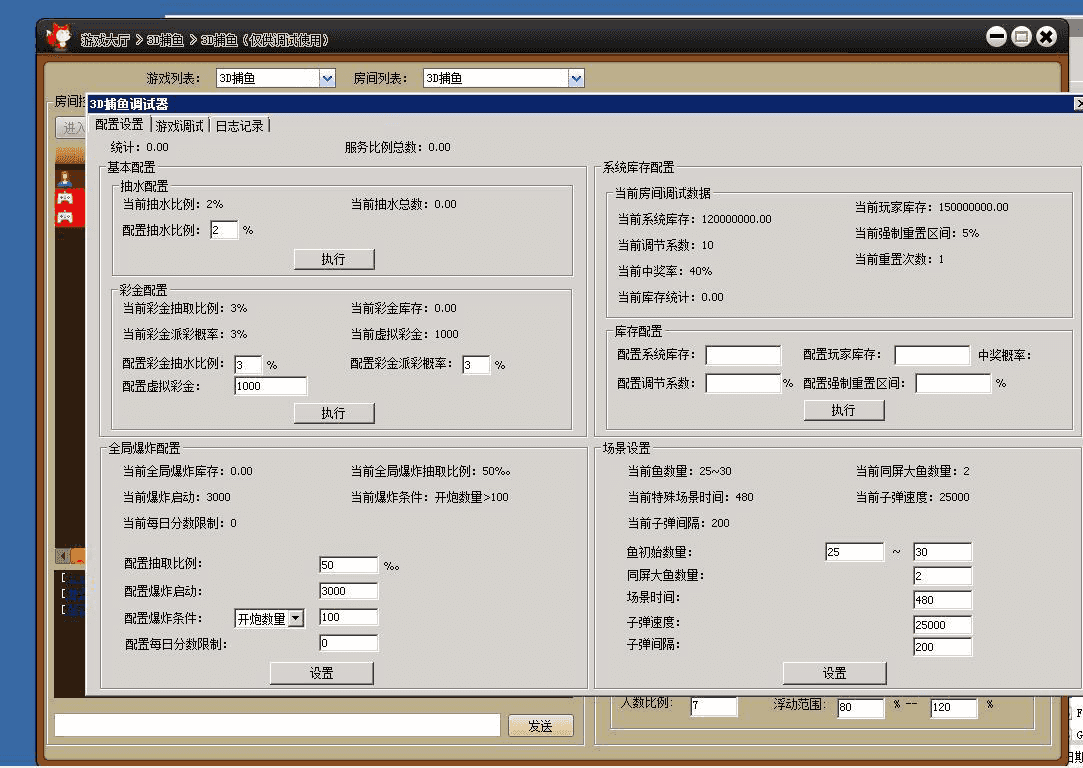The image size is (1083, 768).
Task: Click 设置 button in 场景设置 section
Action: coord(834,673)
